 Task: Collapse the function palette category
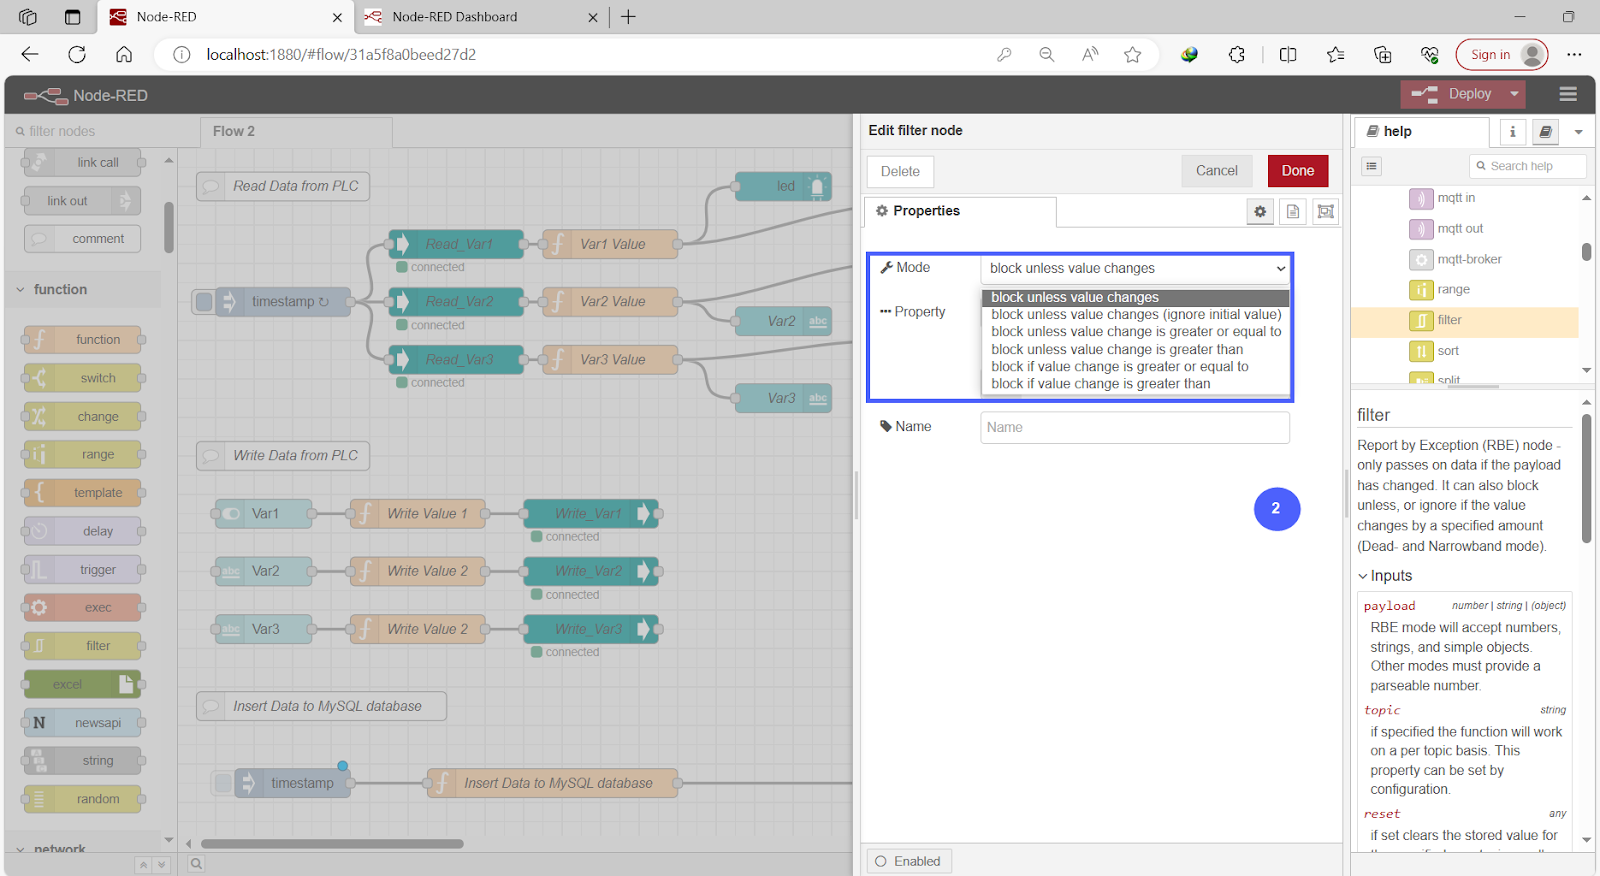[20, 290]
